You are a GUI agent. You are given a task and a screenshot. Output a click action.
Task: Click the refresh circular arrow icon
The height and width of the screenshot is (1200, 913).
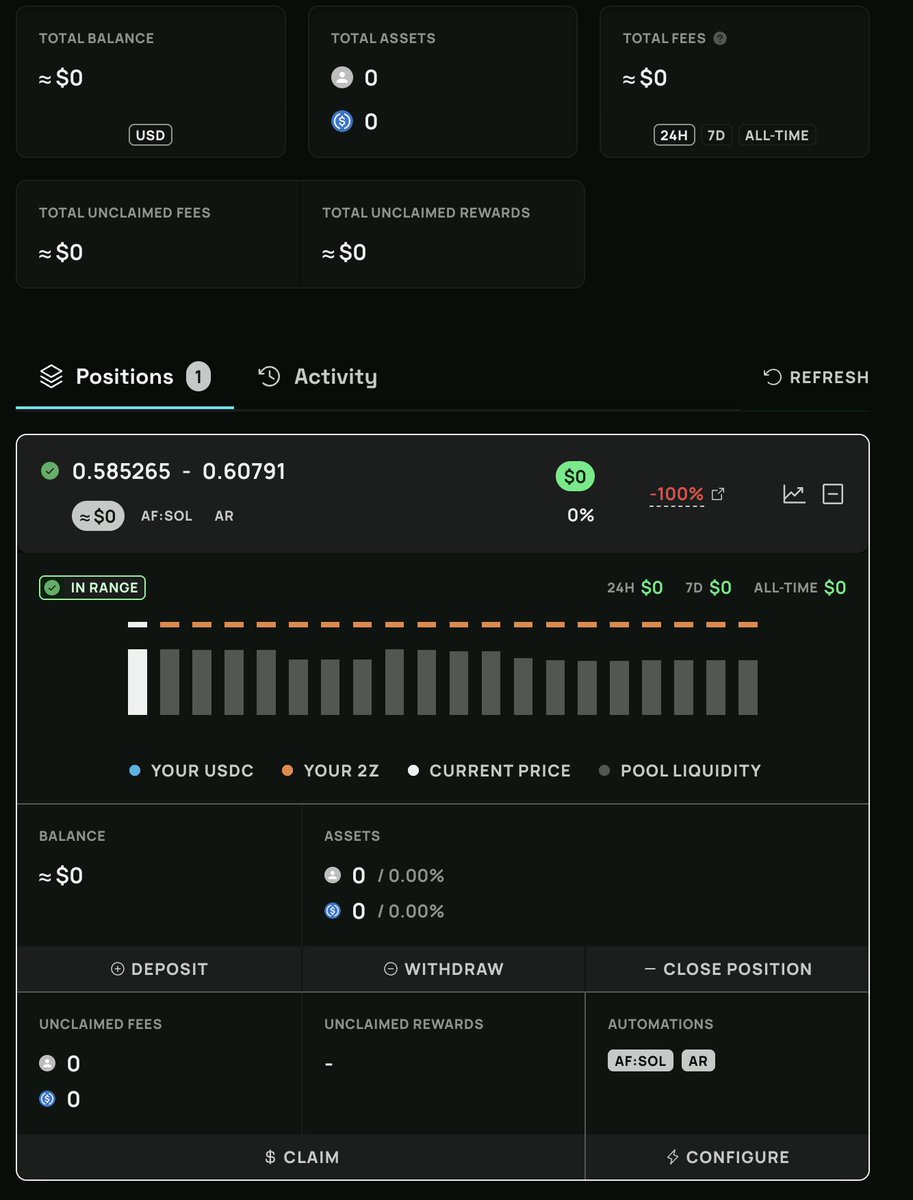tap(772, 377)
